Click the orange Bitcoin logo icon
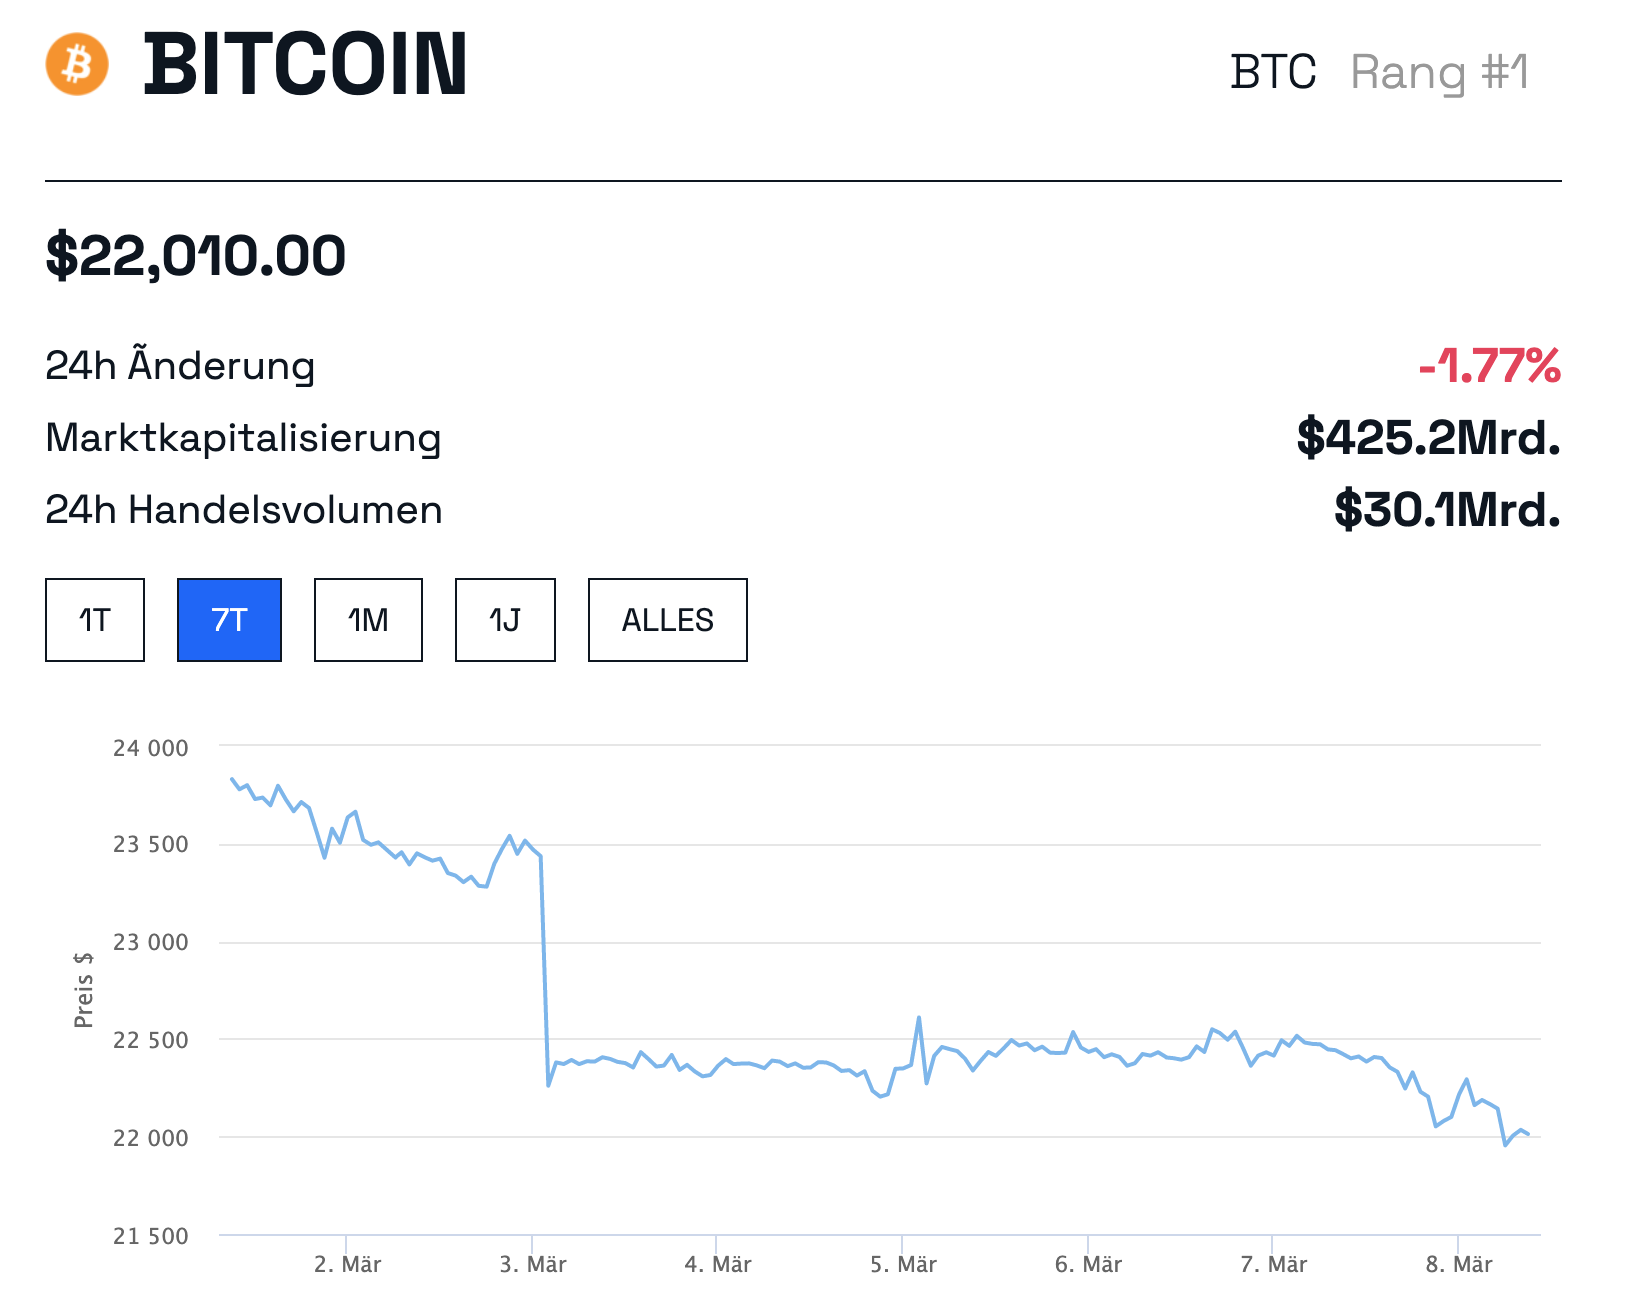The height and width of the screenshot is (1300, 1628). [x=77, y=64]
